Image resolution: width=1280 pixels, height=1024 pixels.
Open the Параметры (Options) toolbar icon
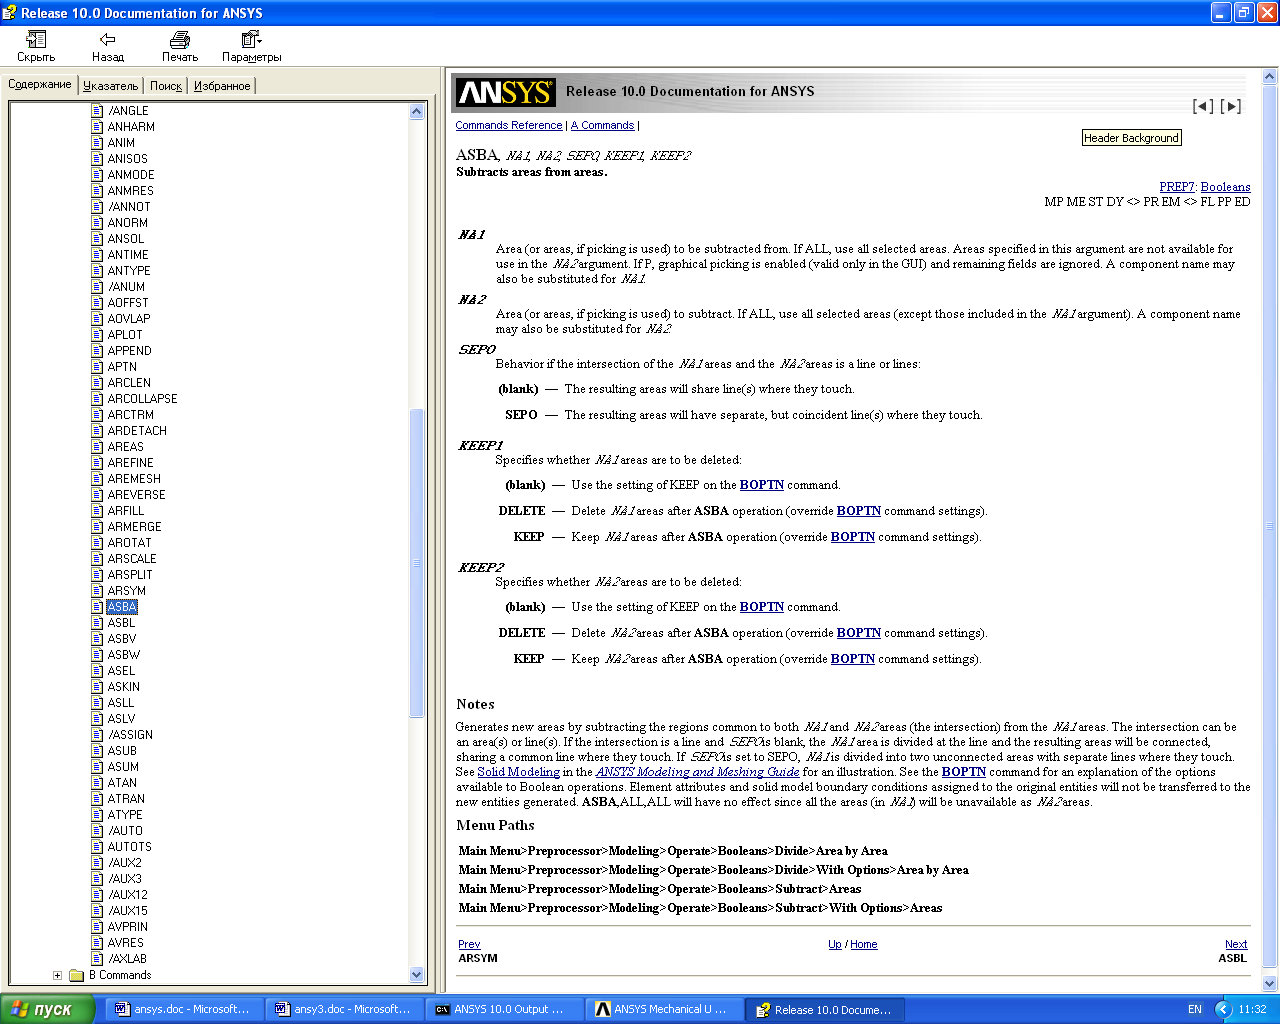[251, 40]
